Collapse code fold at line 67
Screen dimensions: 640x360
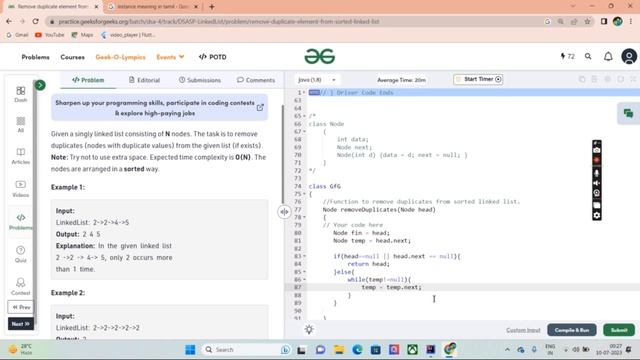coord(305,131)
